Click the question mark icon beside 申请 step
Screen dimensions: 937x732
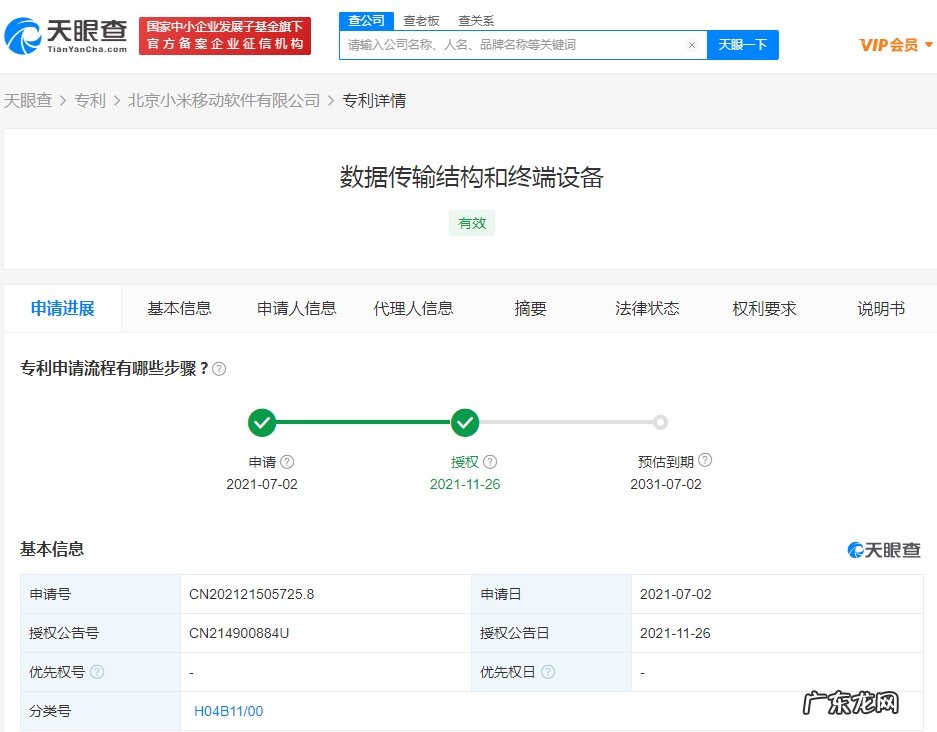(287, 460)
